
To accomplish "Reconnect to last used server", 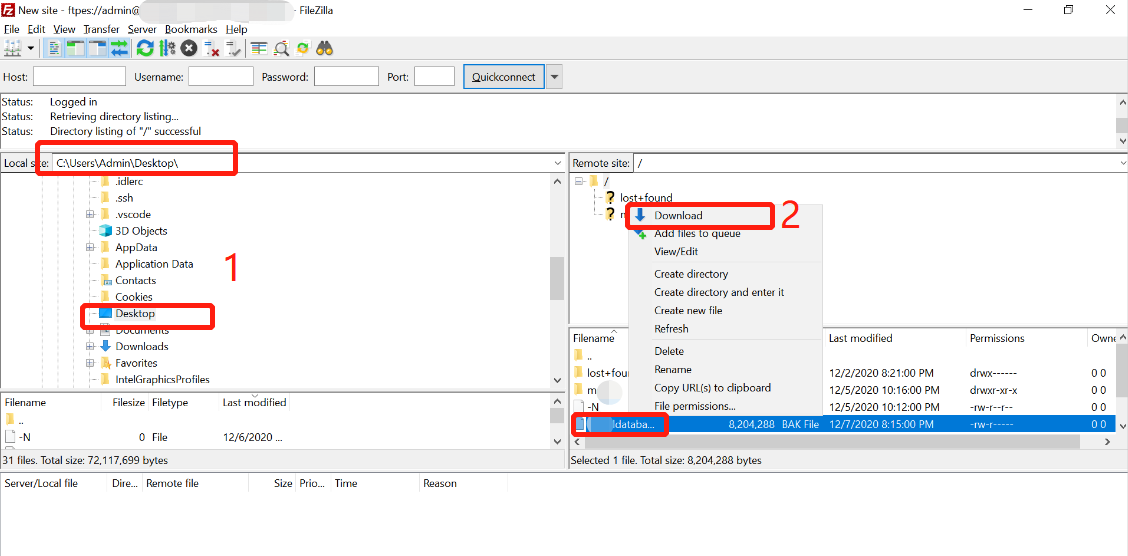I will [233, 48].
